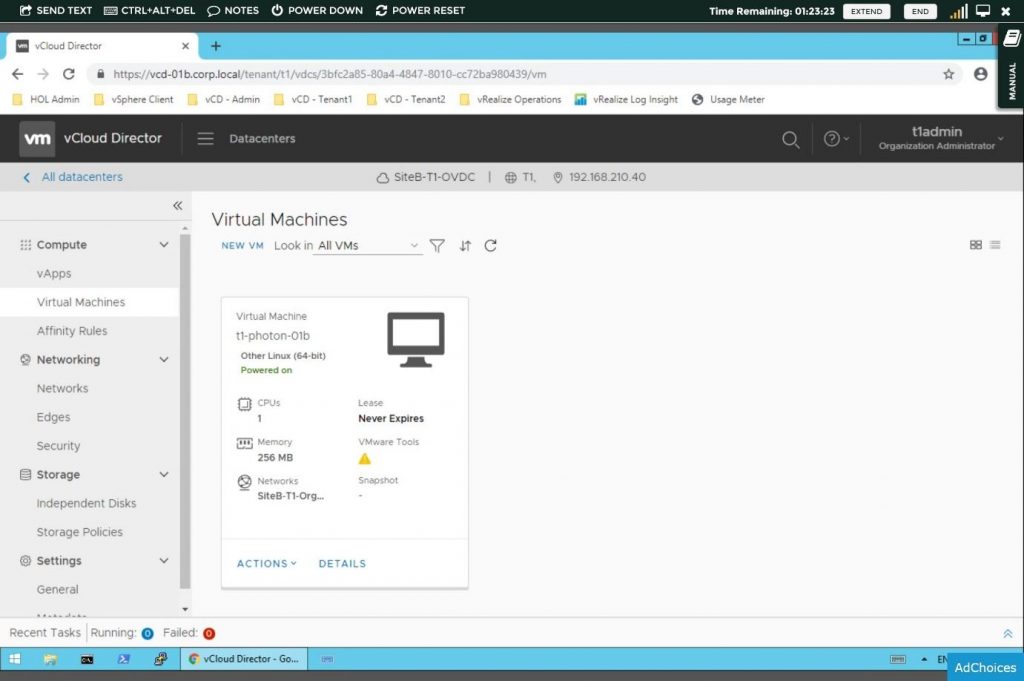Switch to card grid view
Screen dimensions: 1024x681
(976, 245)
